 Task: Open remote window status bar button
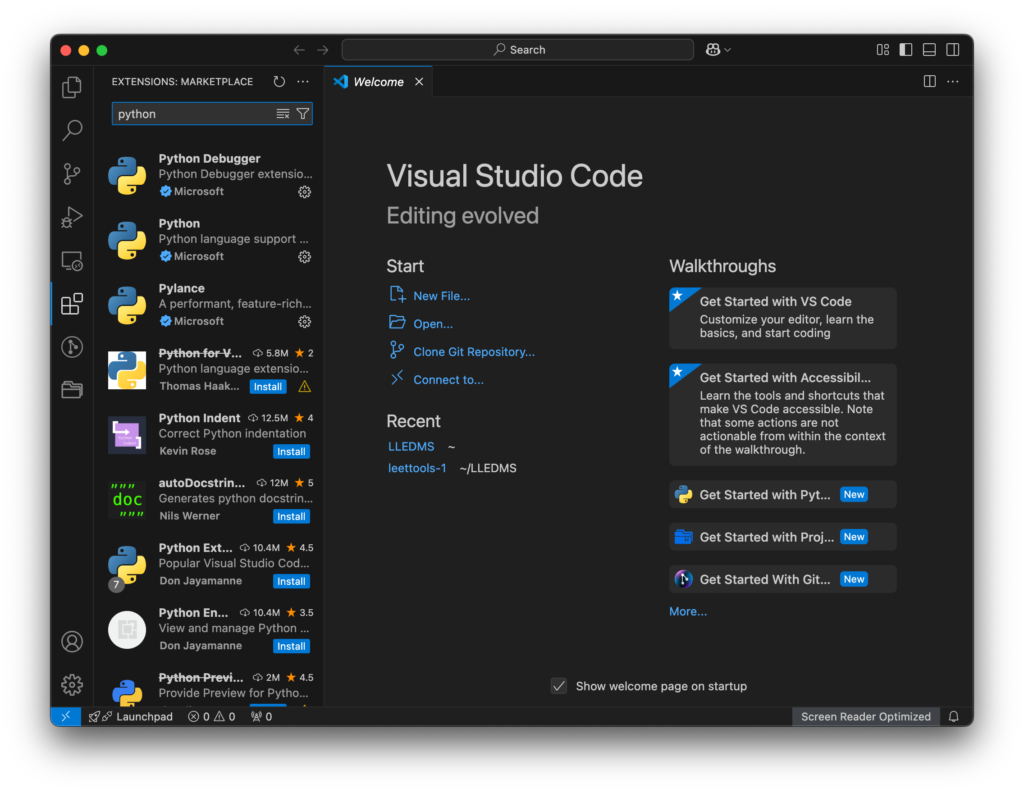click(x=66, y=717)
